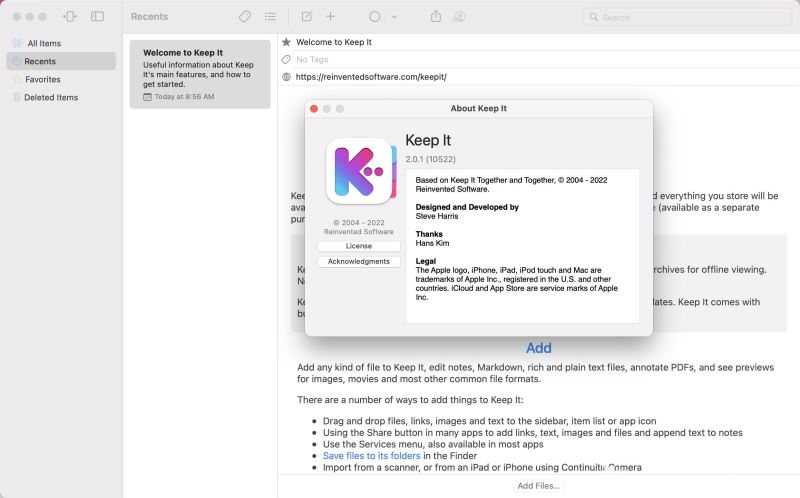
Task: Click the License button in About window
Action: pos(359,246)
